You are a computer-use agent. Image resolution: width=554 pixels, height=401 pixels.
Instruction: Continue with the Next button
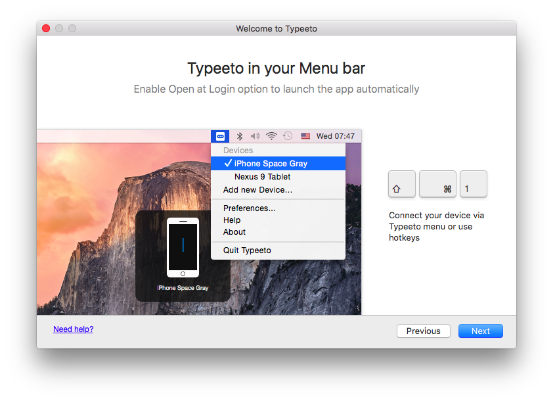click(481, 331)
